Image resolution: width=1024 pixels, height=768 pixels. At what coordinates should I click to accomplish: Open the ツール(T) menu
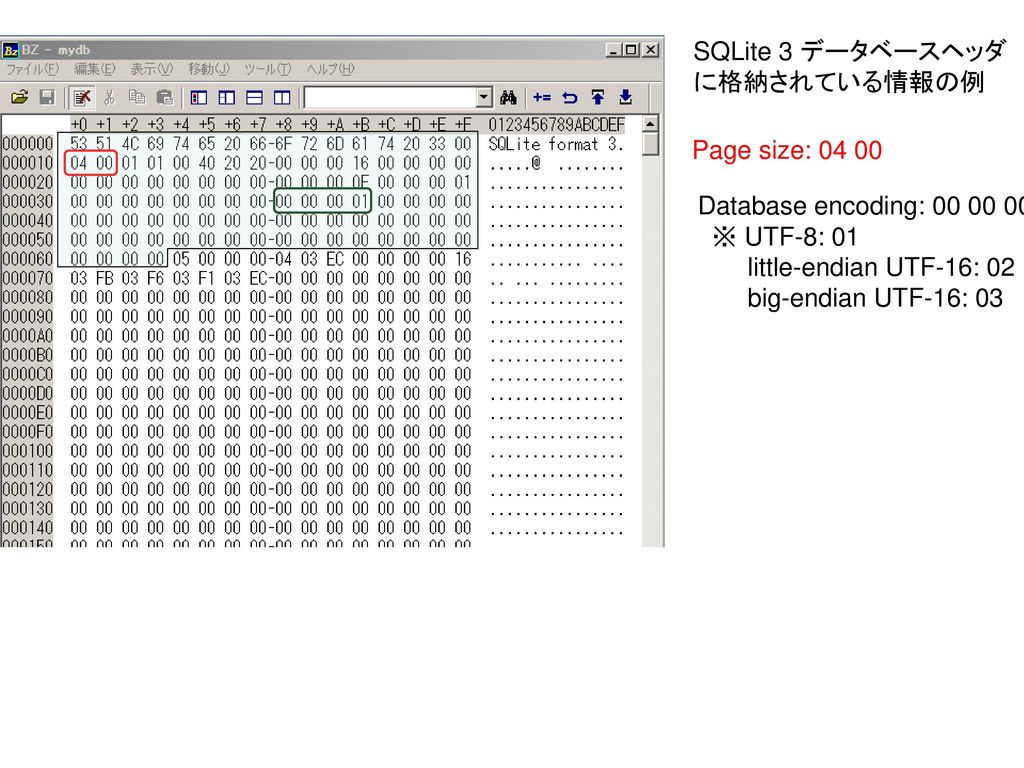coord(268,69)
